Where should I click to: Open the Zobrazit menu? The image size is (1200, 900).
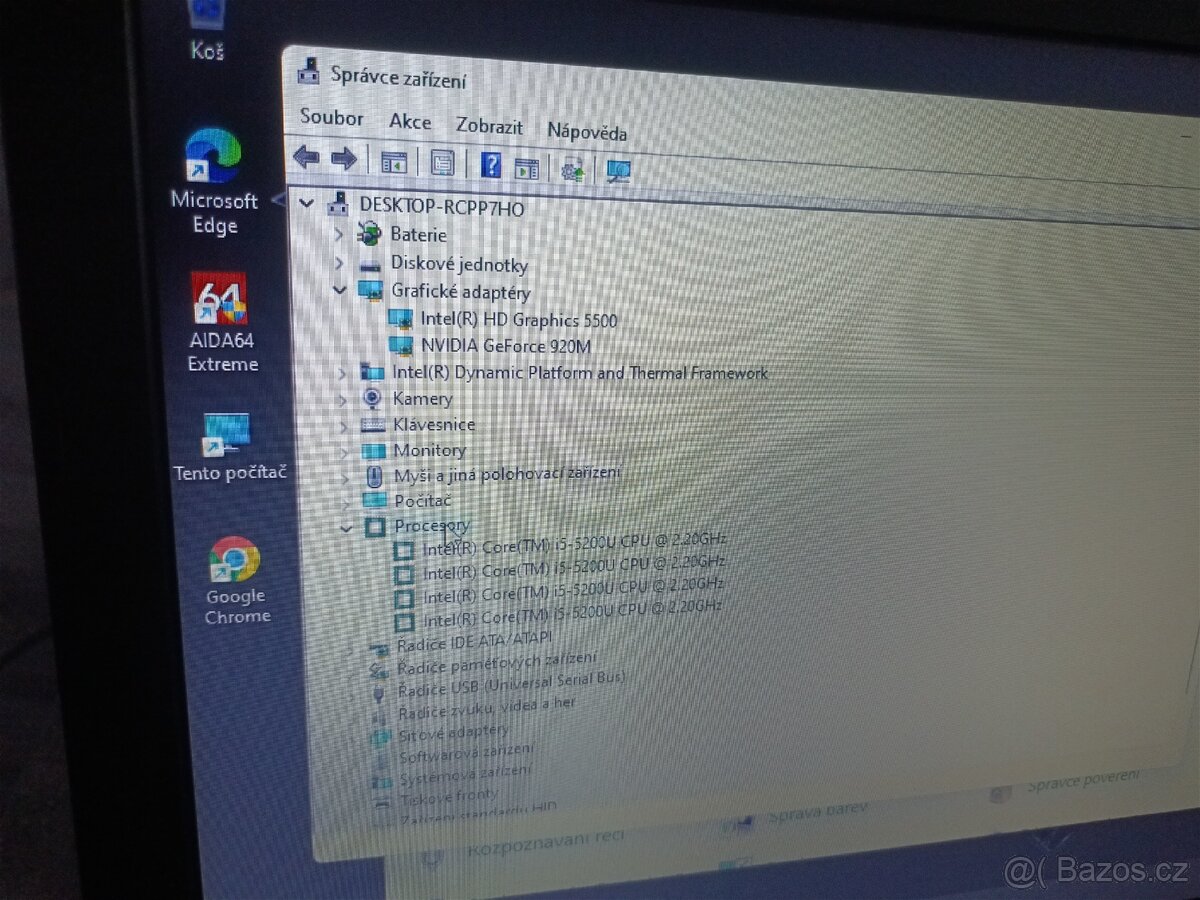click(x=489, y=126)
